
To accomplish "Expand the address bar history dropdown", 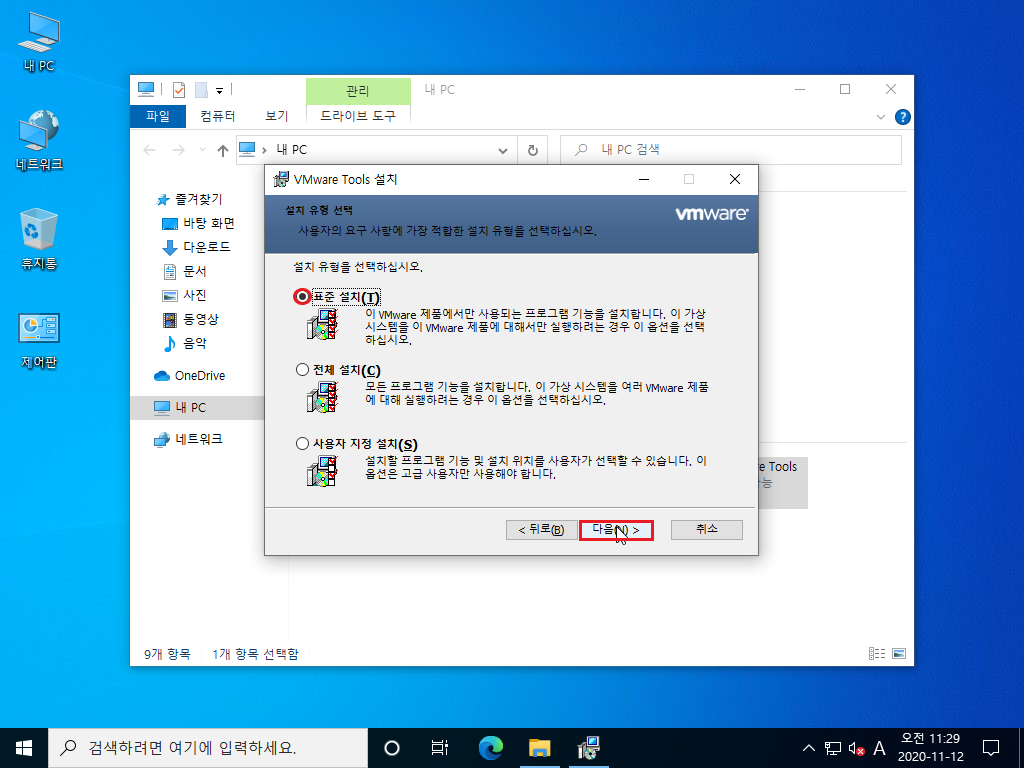I will click(503, 151).
